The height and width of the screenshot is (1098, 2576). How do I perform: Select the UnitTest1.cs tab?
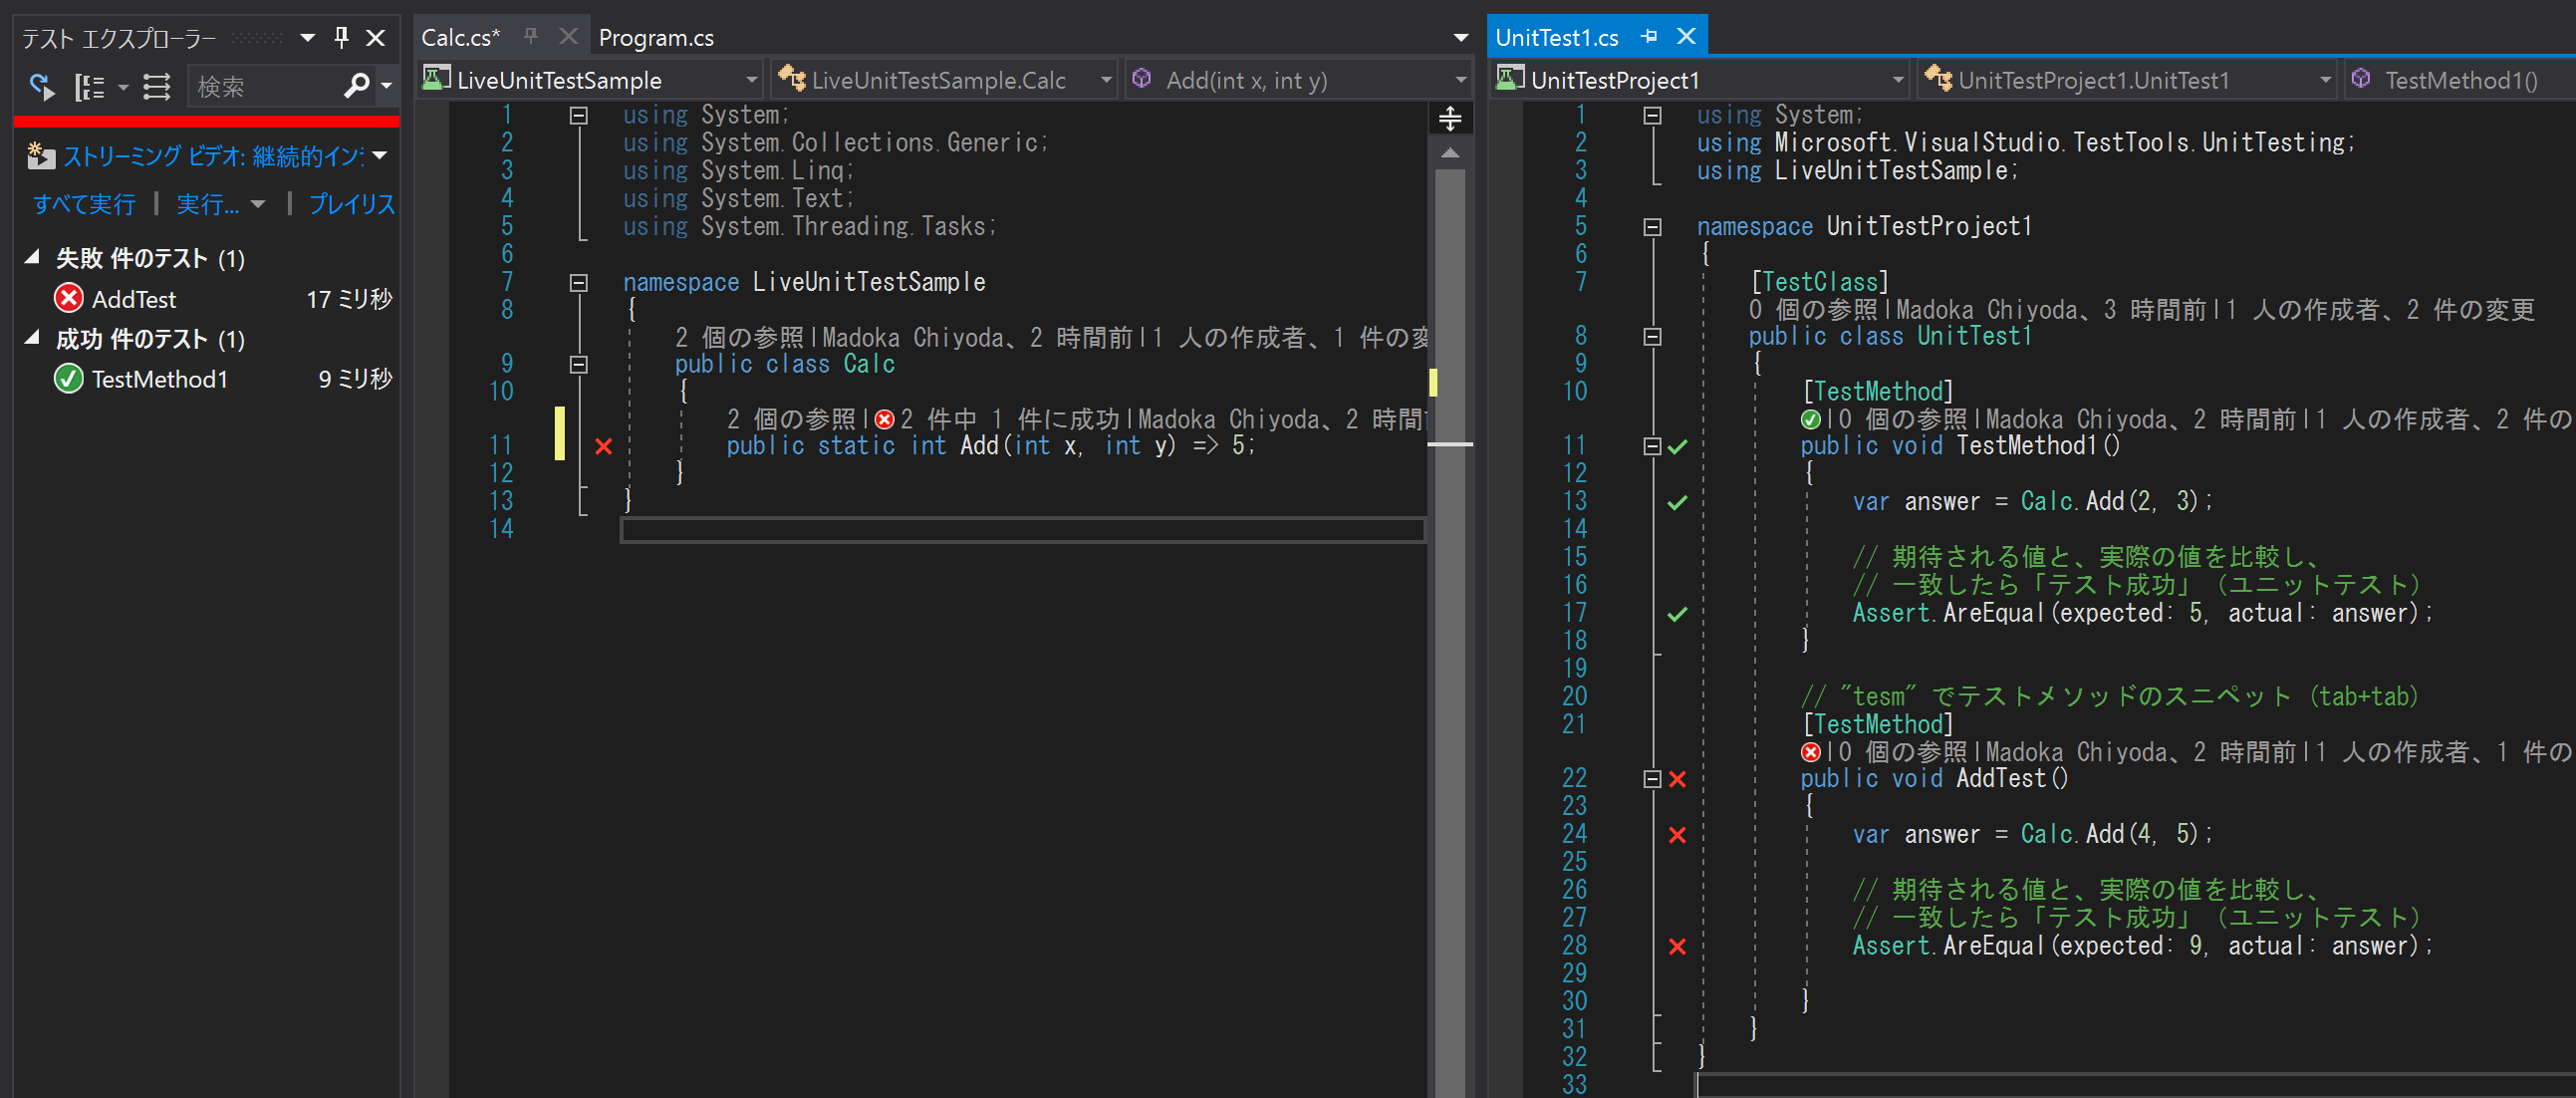pyautogui.click(x=1557, y=38)
